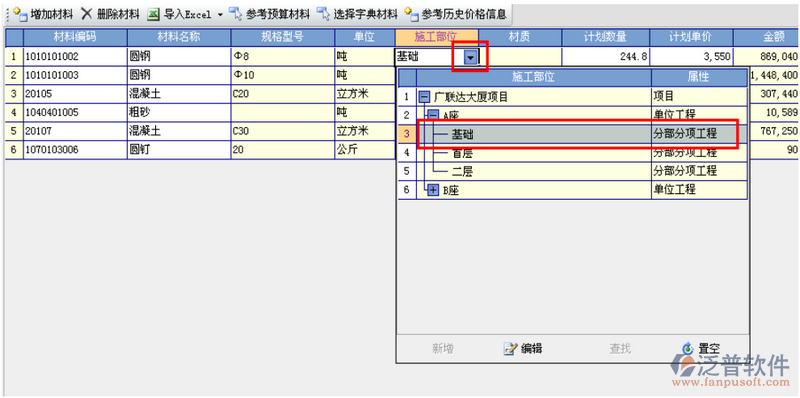Click the 编辑 pencil icon button
Image resolution: width=800 pixels, height=398 pixels.
[511, 349]
